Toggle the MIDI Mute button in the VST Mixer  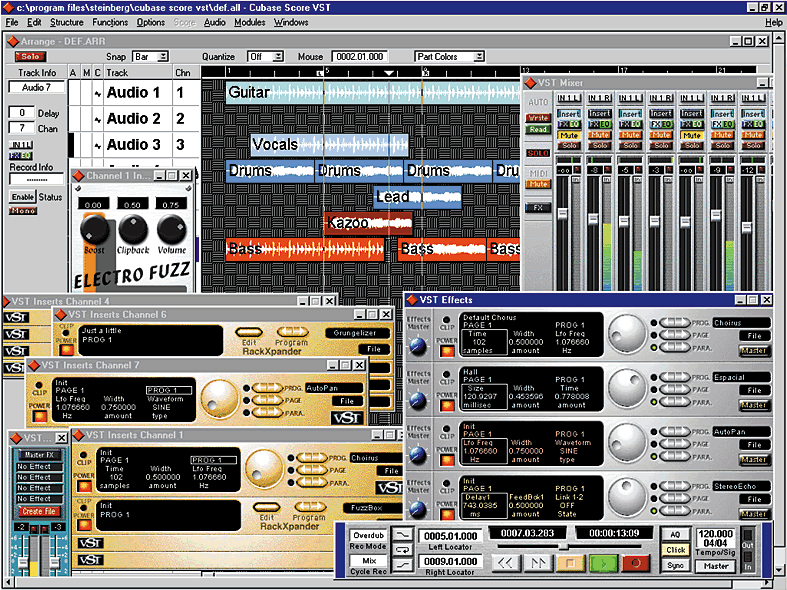(538, 184)
